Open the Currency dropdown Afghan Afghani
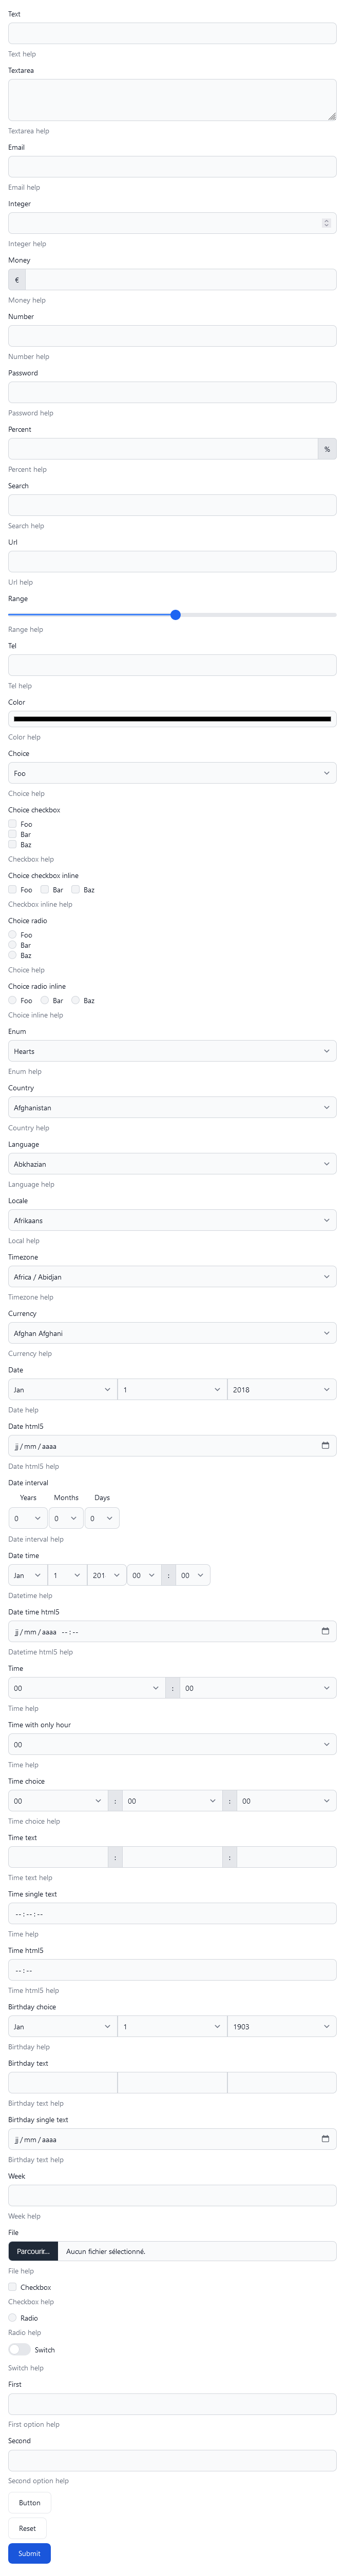 [x=172, y=1333]
